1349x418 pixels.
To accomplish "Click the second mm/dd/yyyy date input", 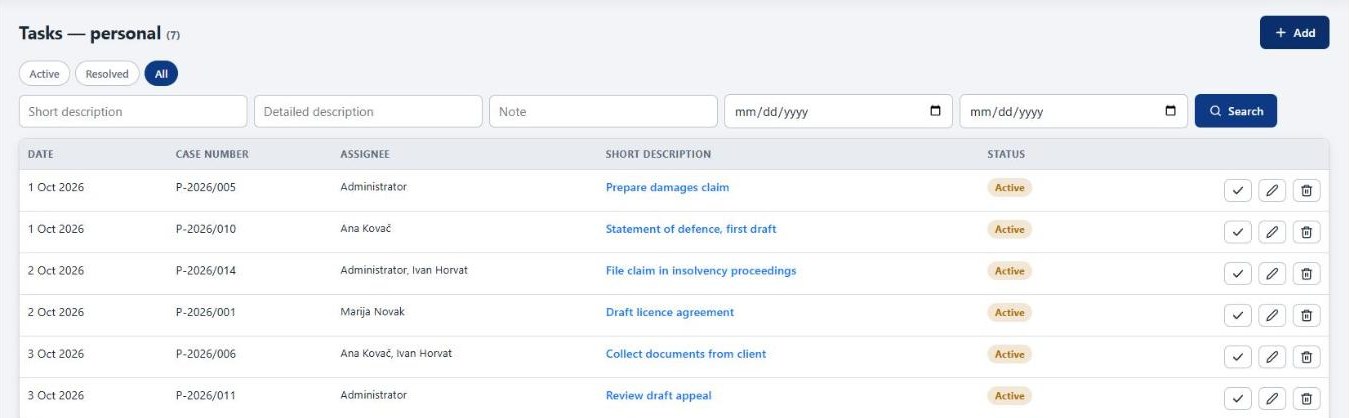I will (1074, 111).
